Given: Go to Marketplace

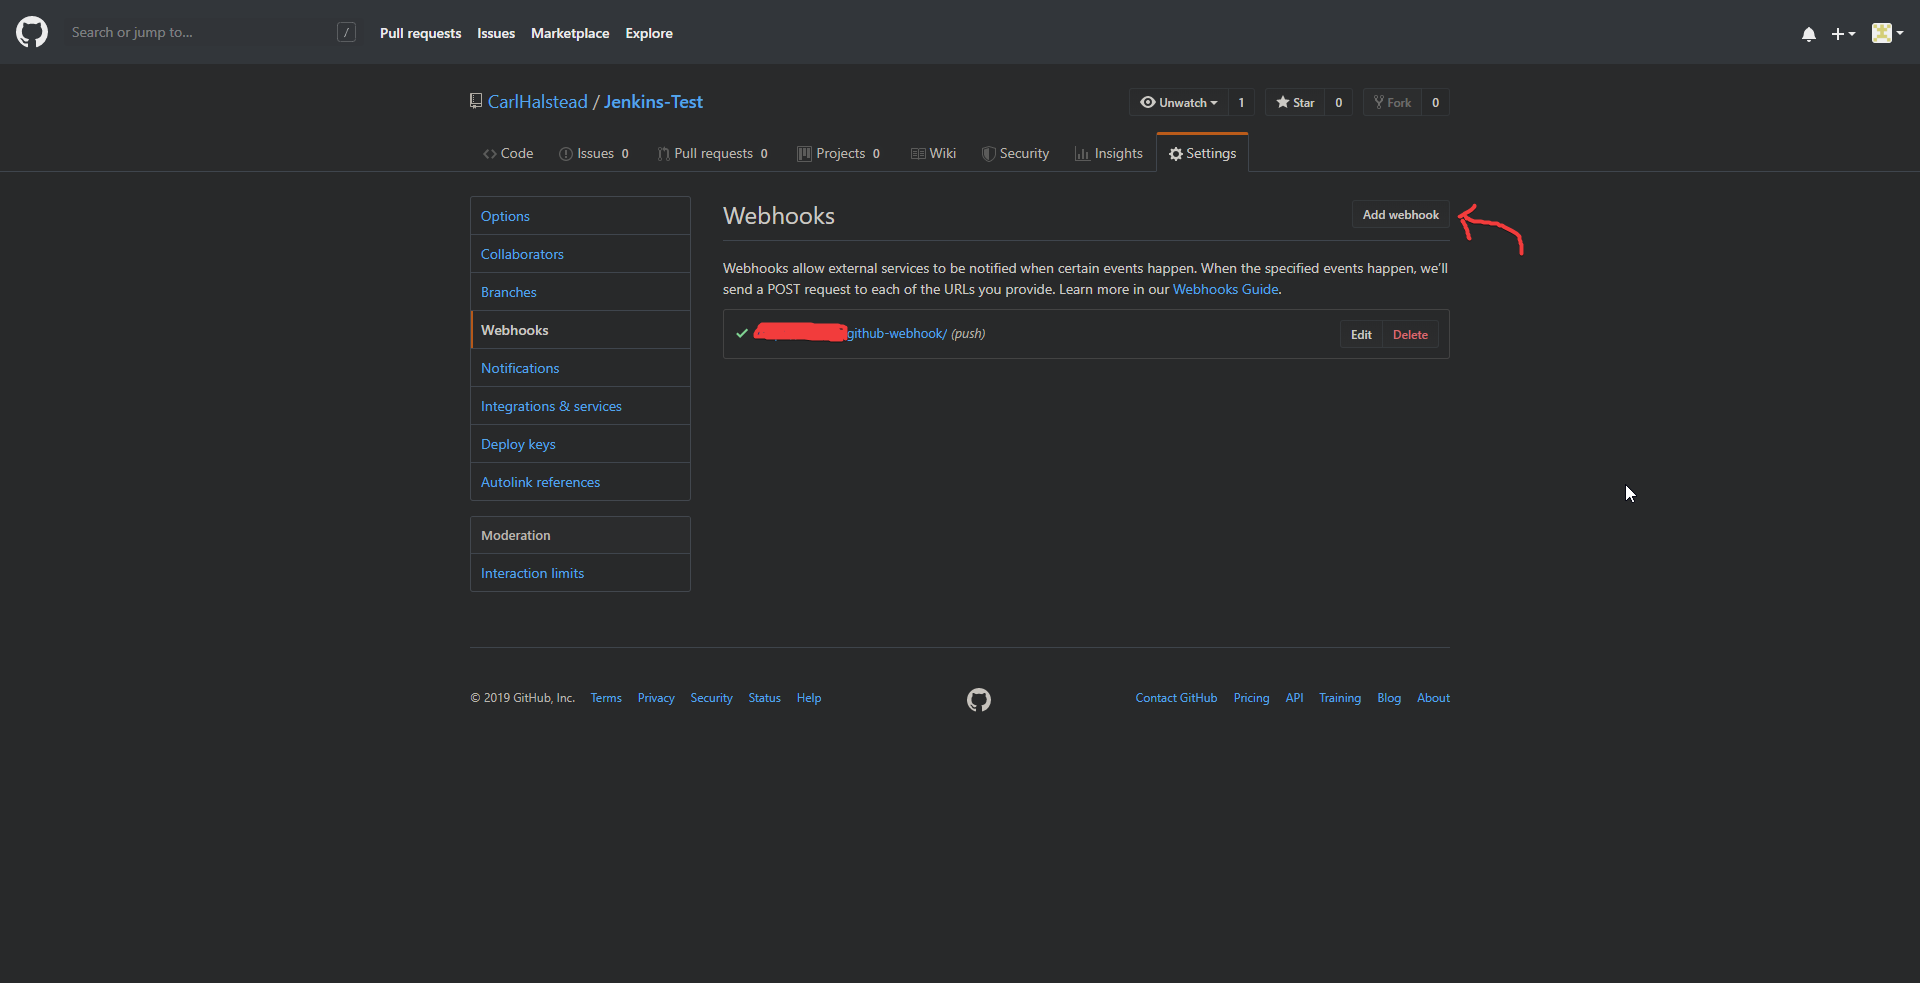Looking at the screenshot, I should pos(570,33).
